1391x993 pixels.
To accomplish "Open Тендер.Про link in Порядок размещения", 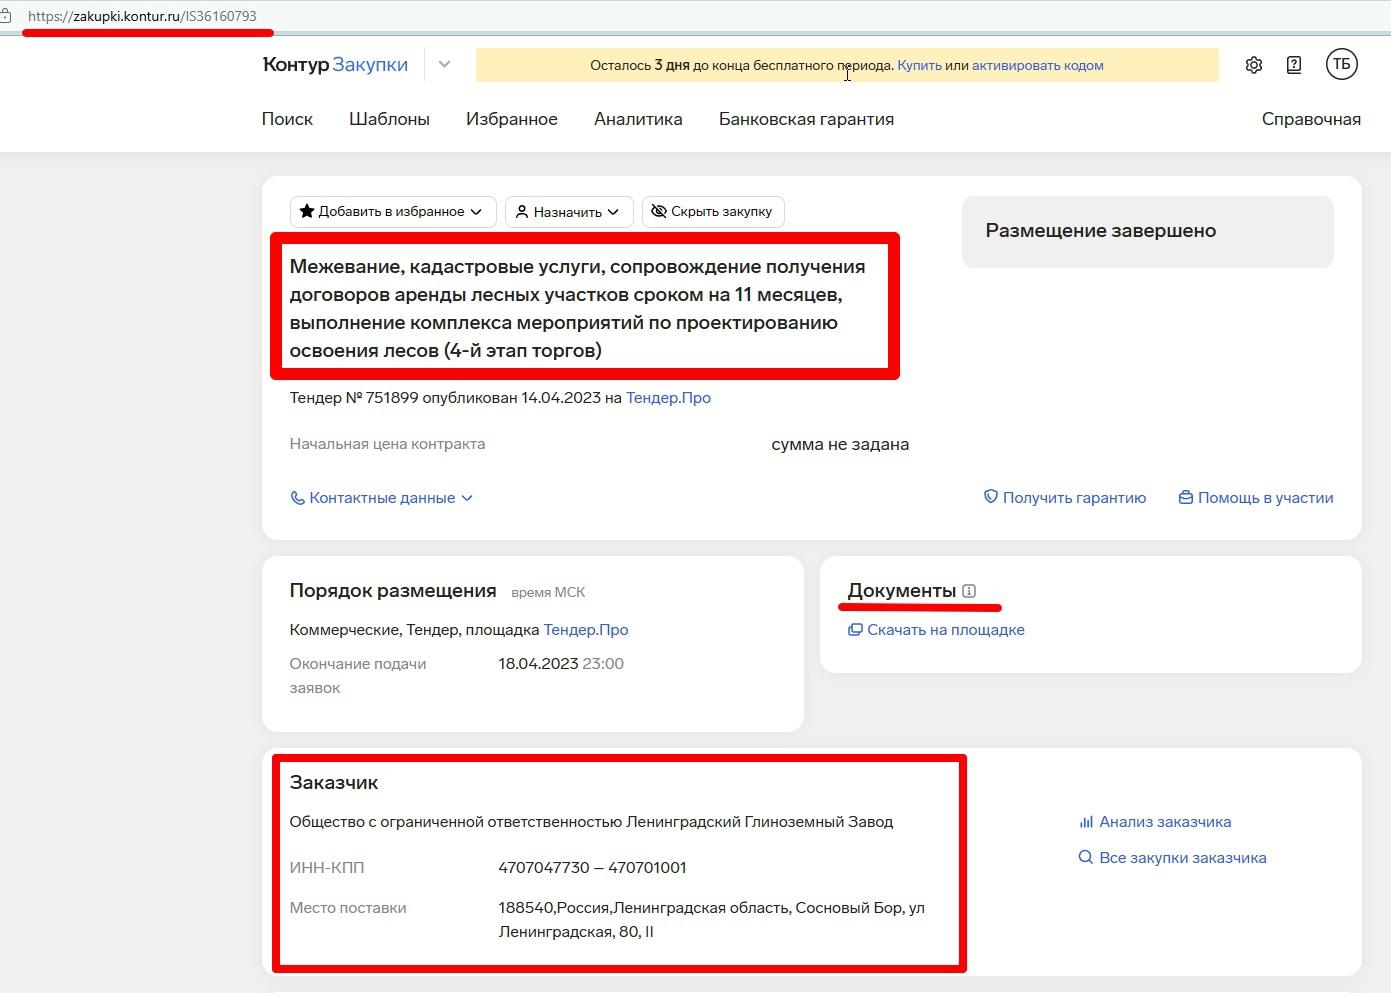I will [586, 630].
